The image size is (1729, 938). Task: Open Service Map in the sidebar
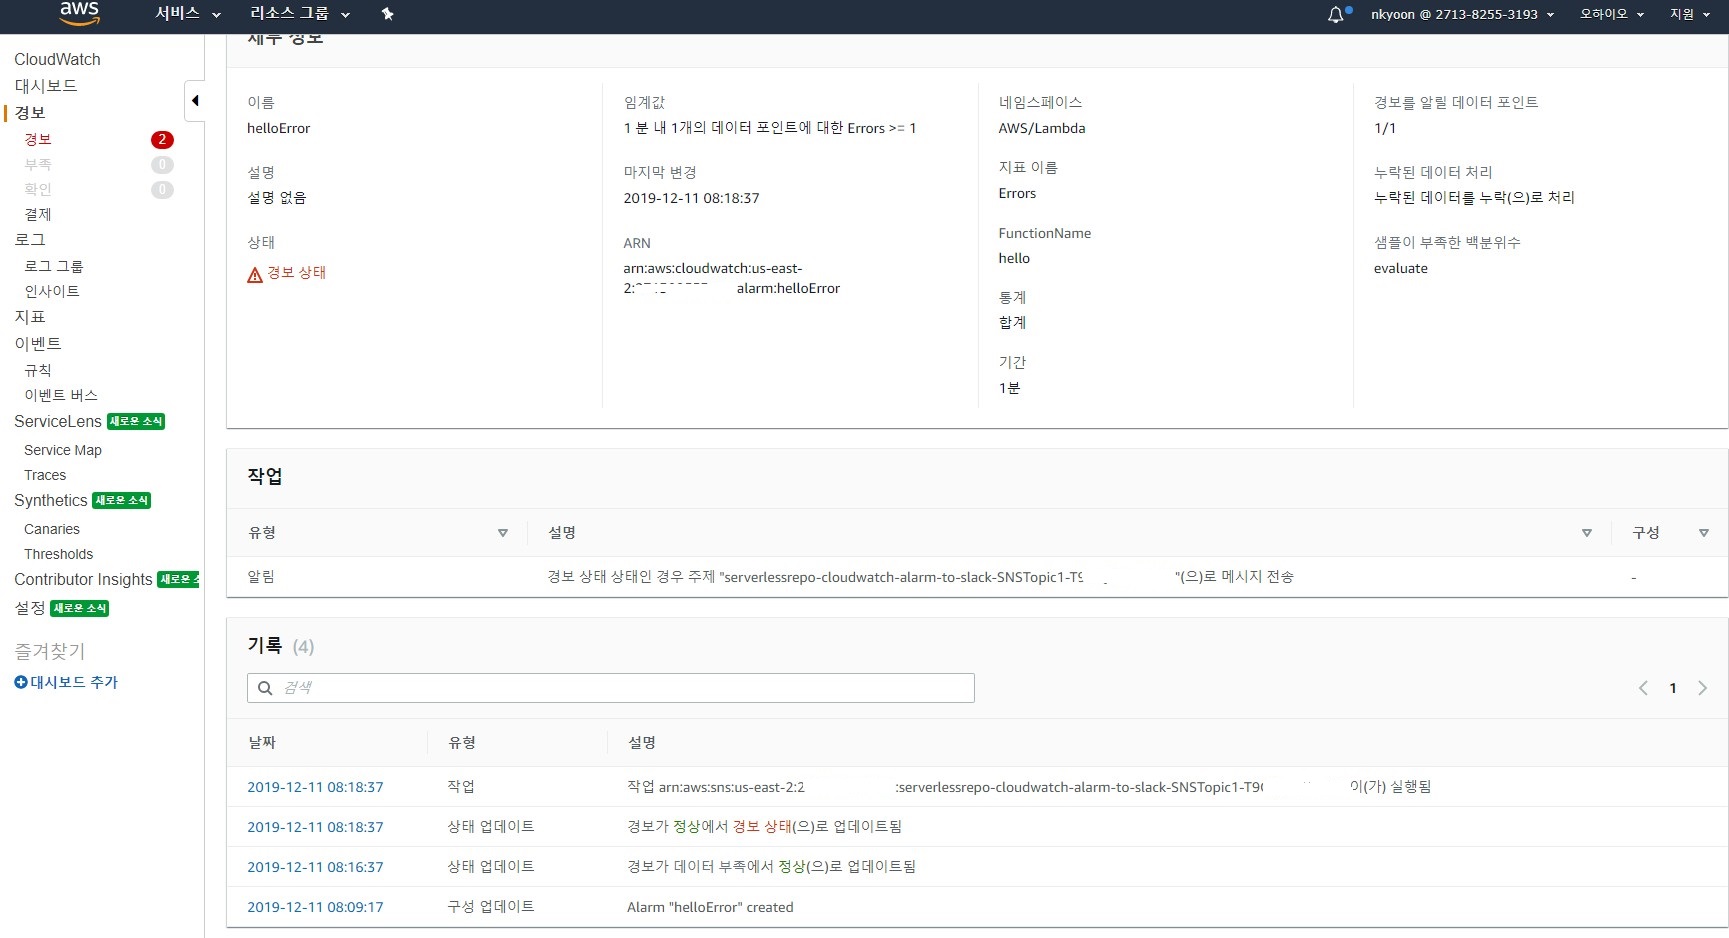63,450
